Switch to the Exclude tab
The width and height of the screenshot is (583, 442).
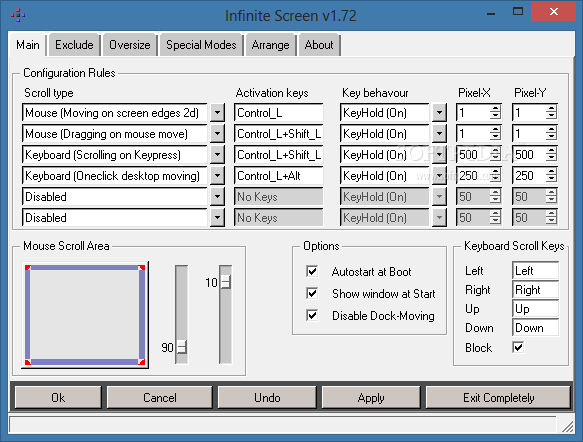(74, 45)
